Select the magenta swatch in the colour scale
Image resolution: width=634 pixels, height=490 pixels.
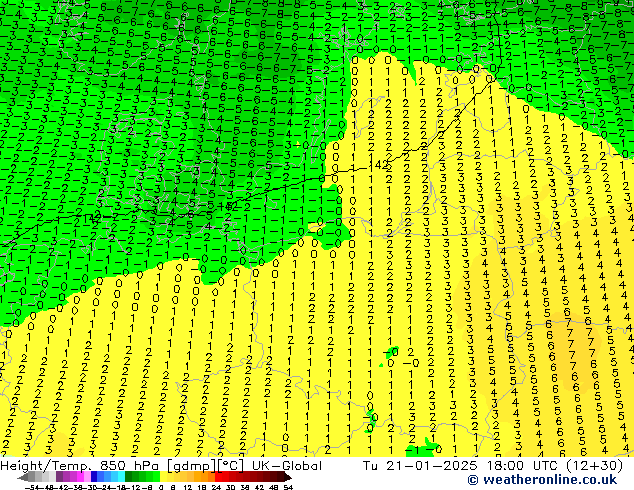click(x=80, y=477)
